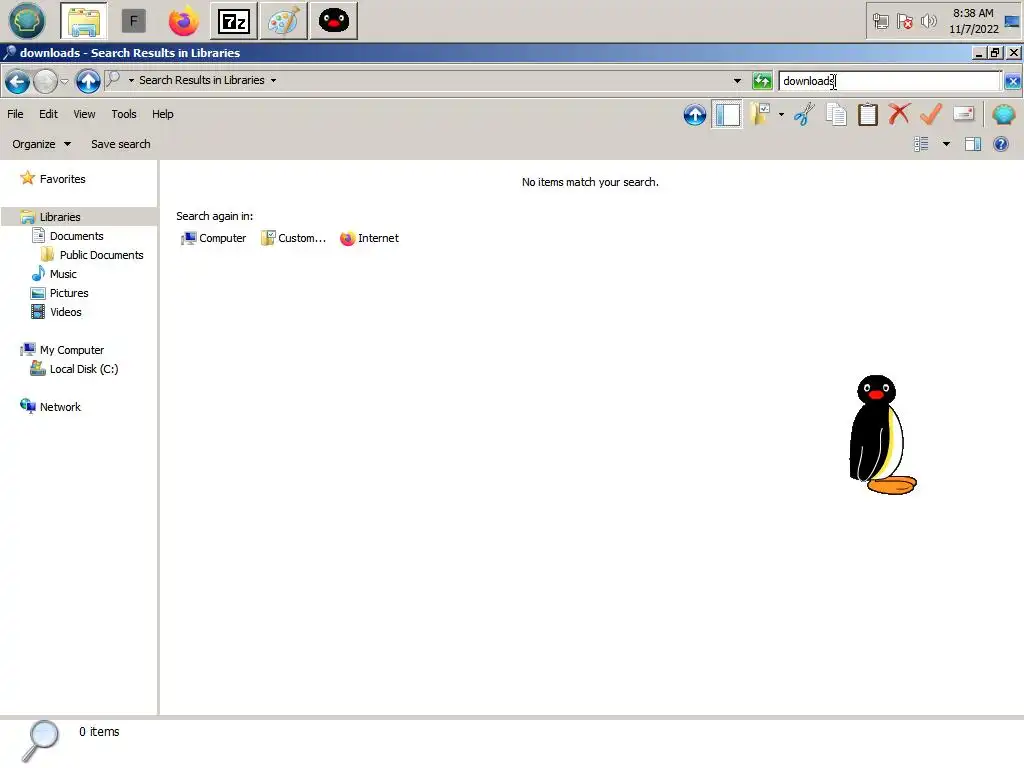Screen dimensions: 1024x768
Task: Open the Paint palette taskbar icon
Action: [x=283, y=22]
